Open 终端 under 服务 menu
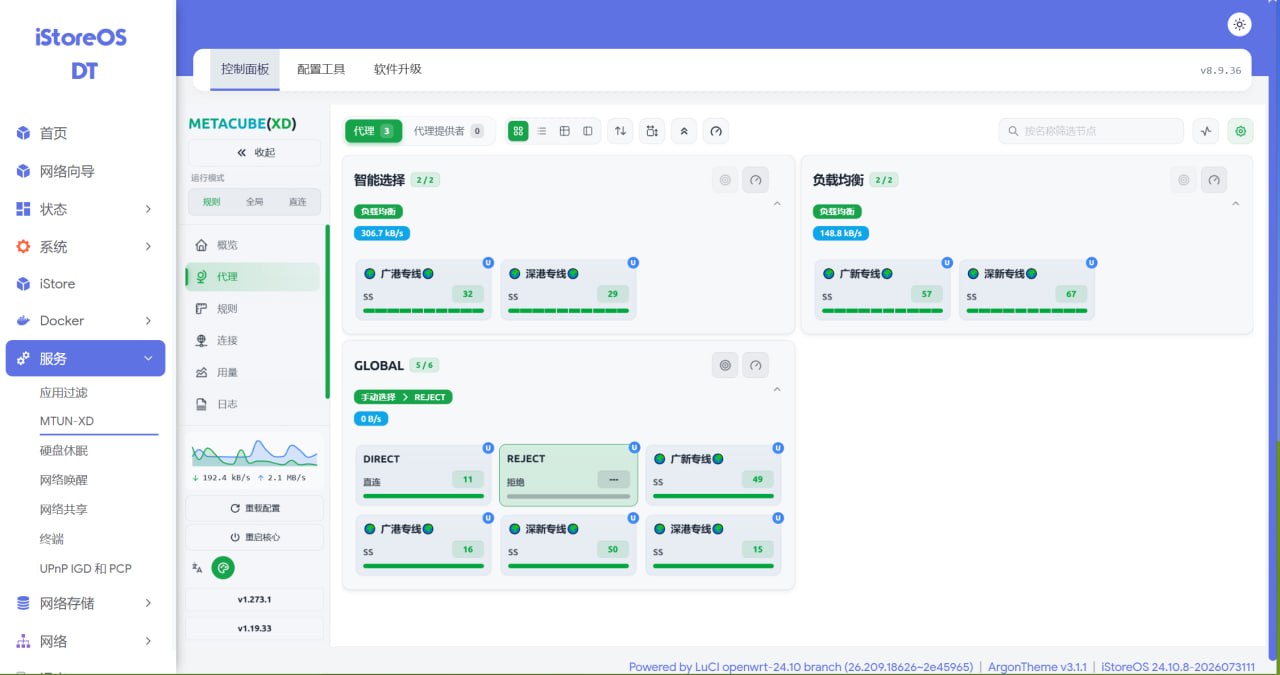 (52, 539)
